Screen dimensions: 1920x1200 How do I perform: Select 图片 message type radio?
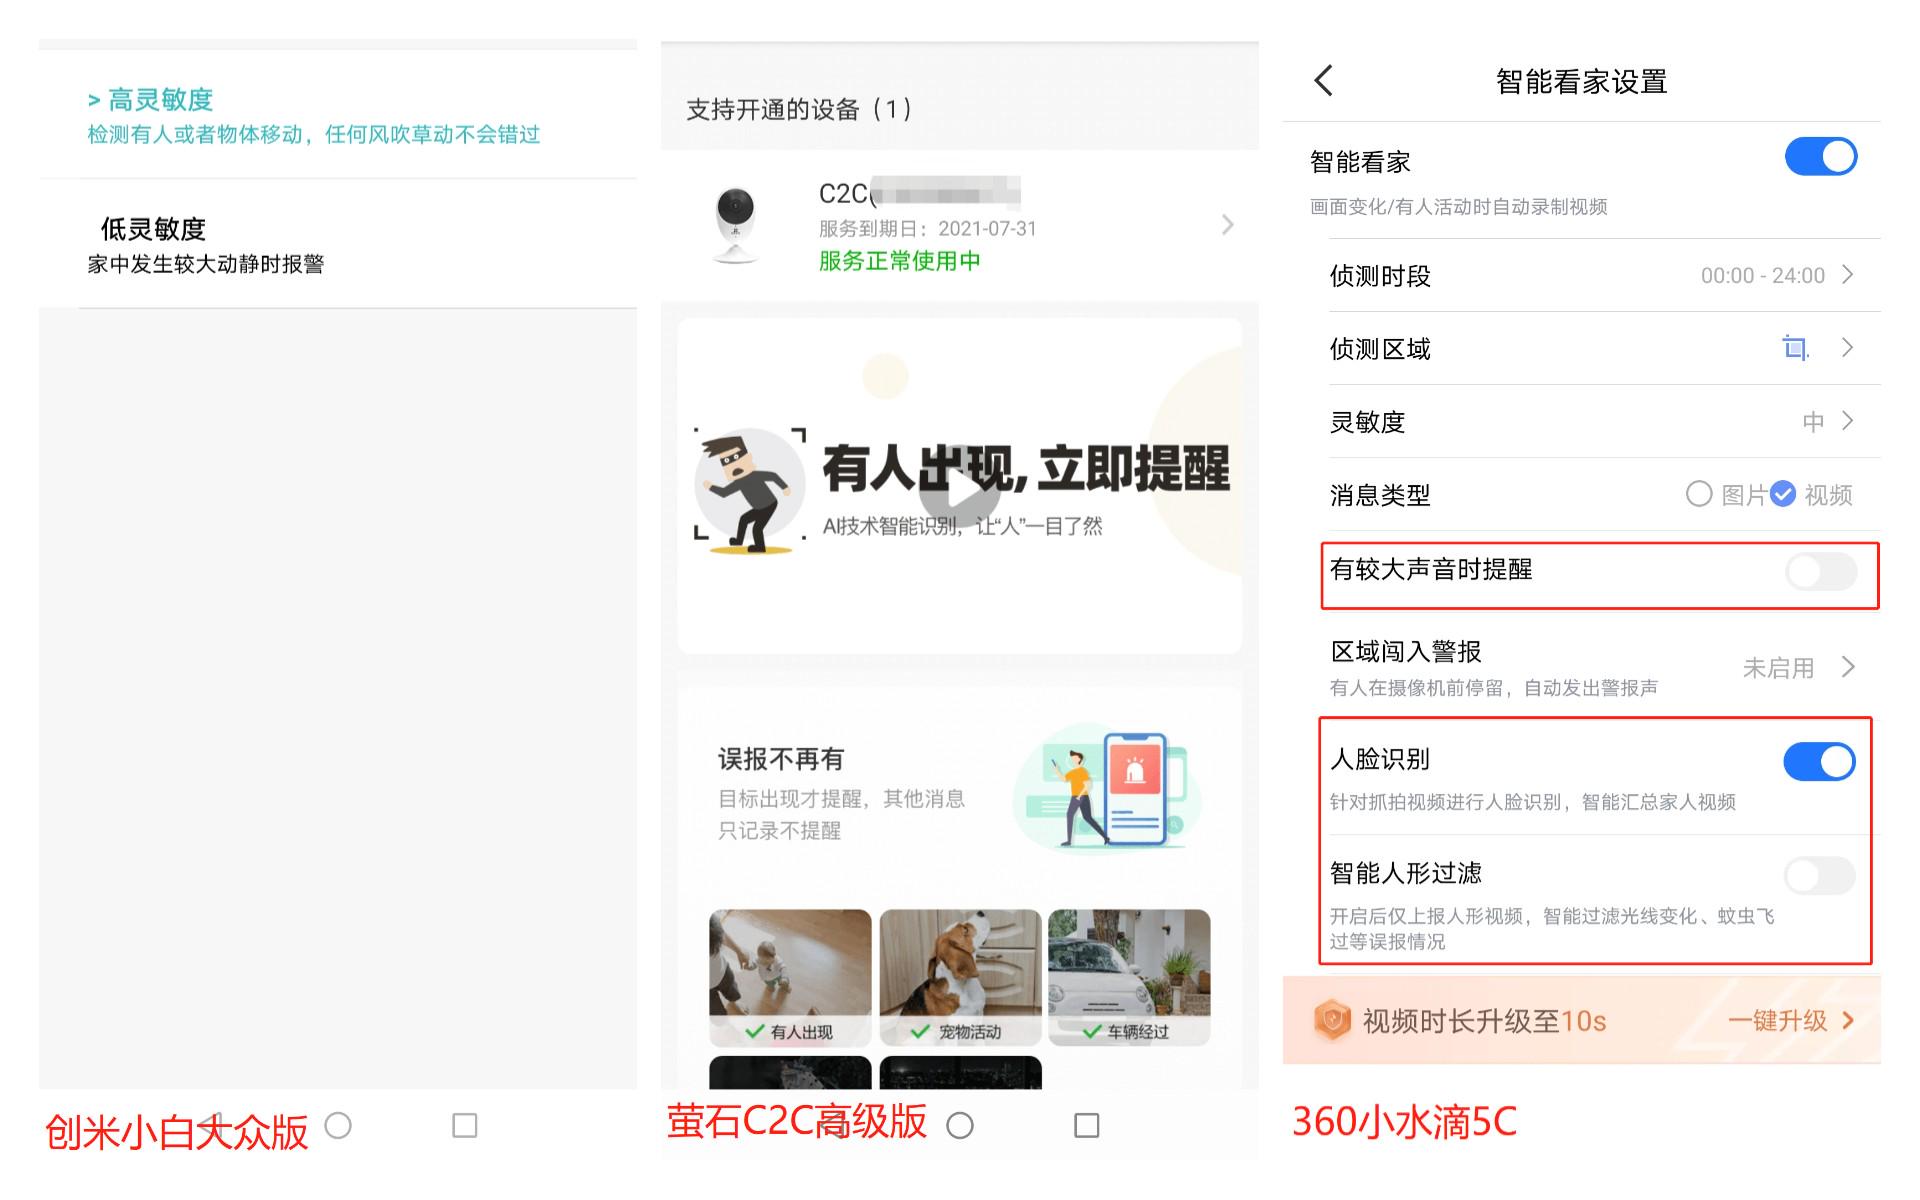(x=1699, y=494)
